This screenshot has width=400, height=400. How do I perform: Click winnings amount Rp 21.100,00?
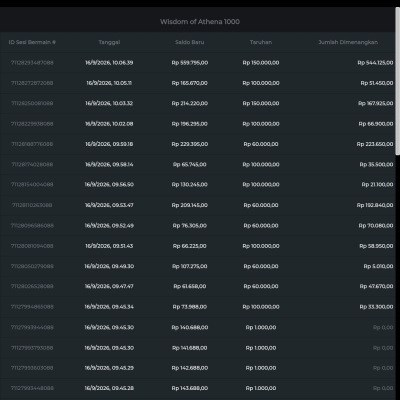coord(377,184)
